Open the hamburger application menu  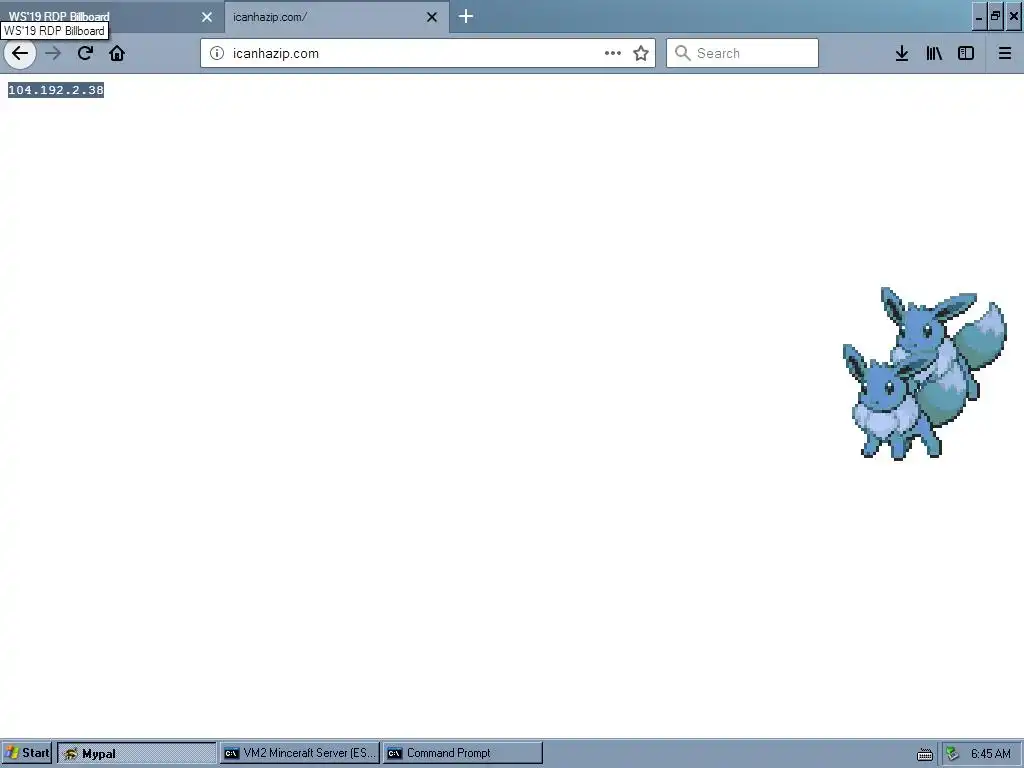point(1005,54)
